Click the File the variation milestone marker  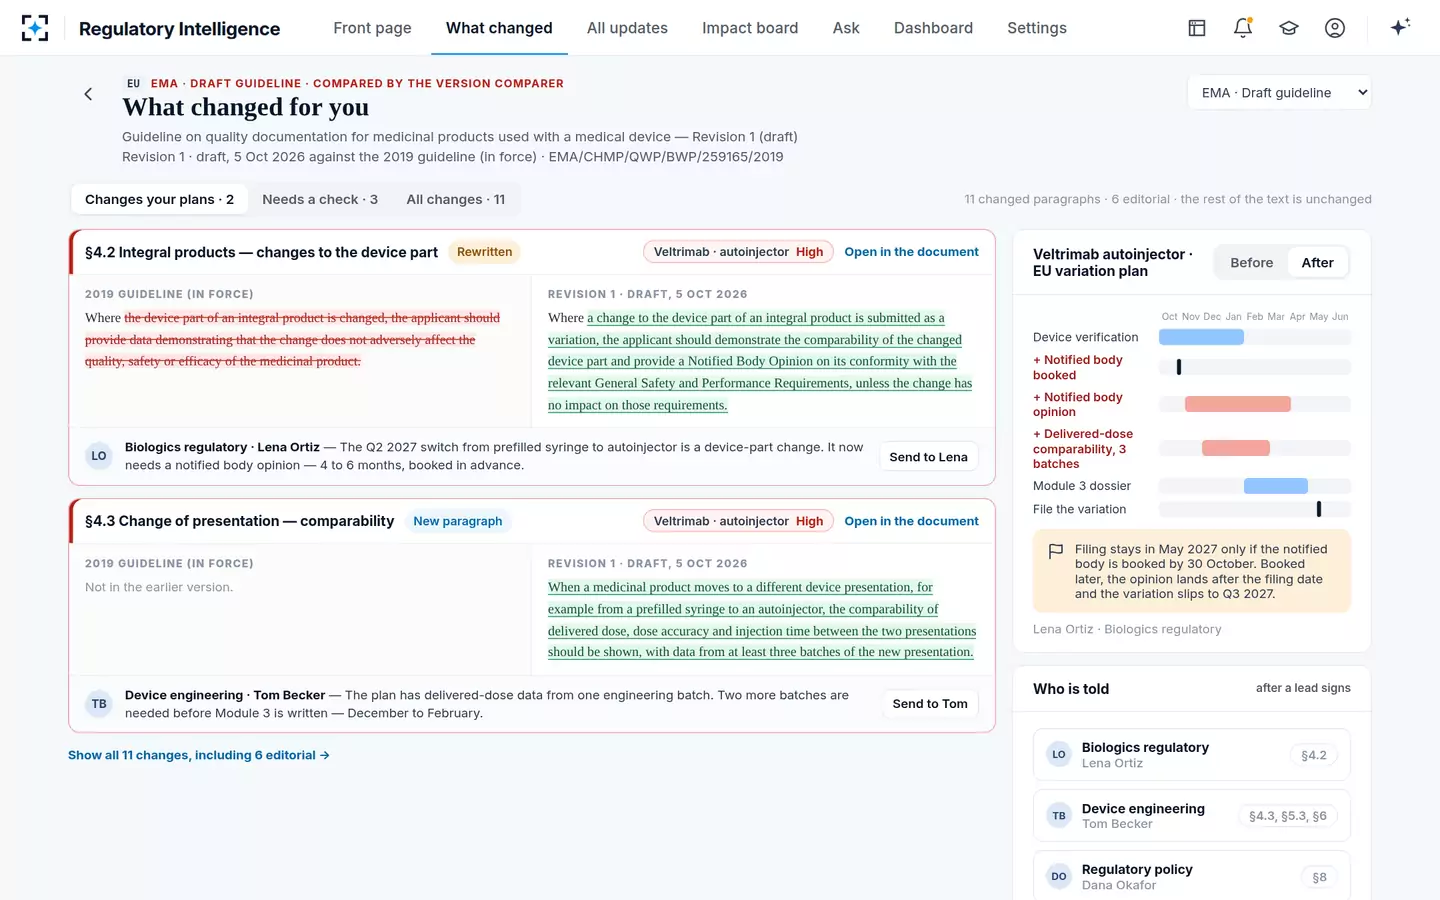click(1319, 509)
